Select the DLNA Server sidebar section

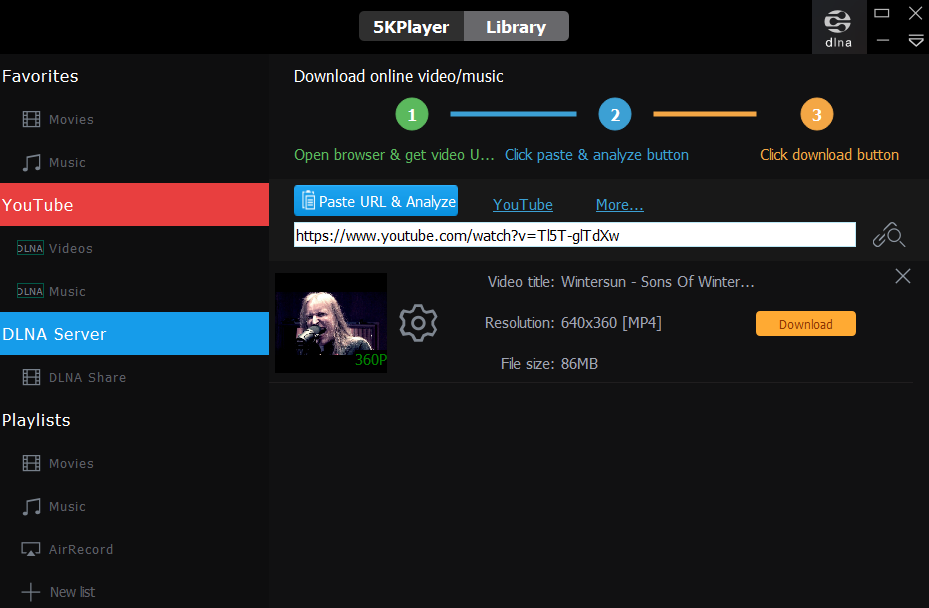point(134,334)
